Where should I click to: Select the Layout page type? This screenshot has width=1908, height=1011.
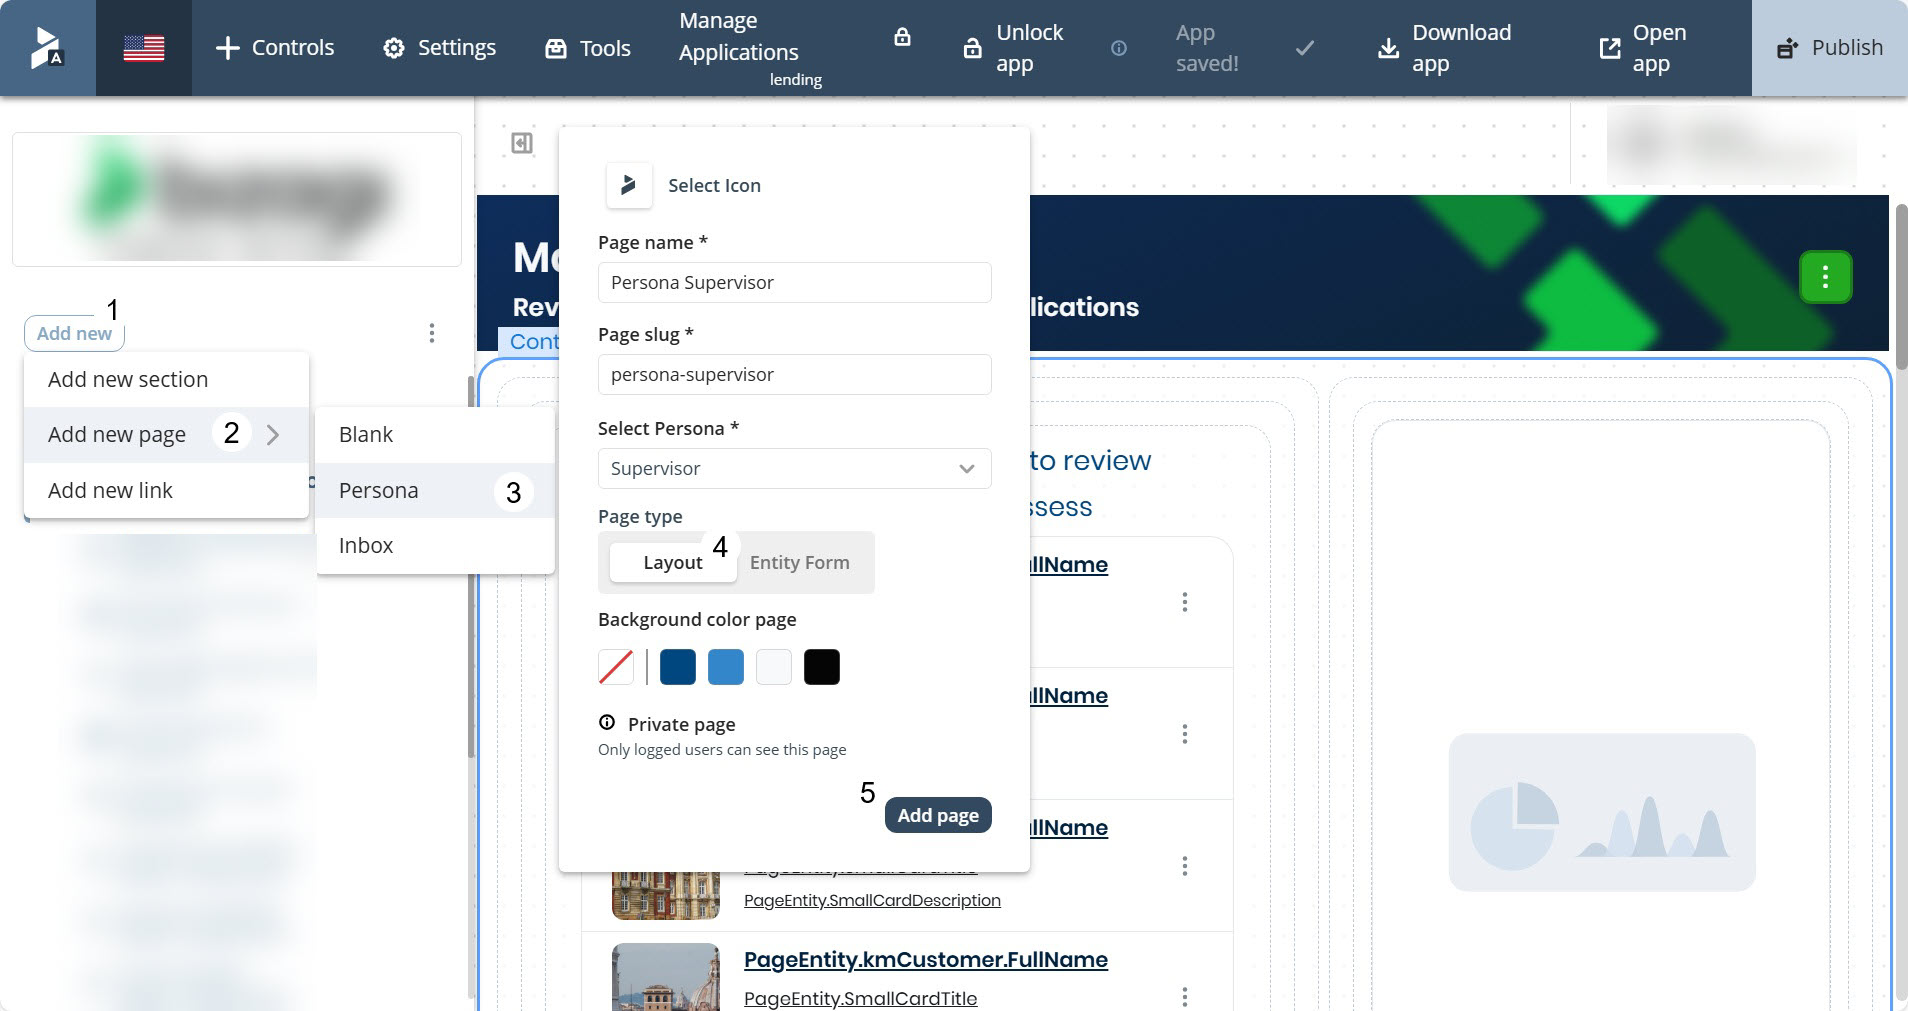[672, 563]
